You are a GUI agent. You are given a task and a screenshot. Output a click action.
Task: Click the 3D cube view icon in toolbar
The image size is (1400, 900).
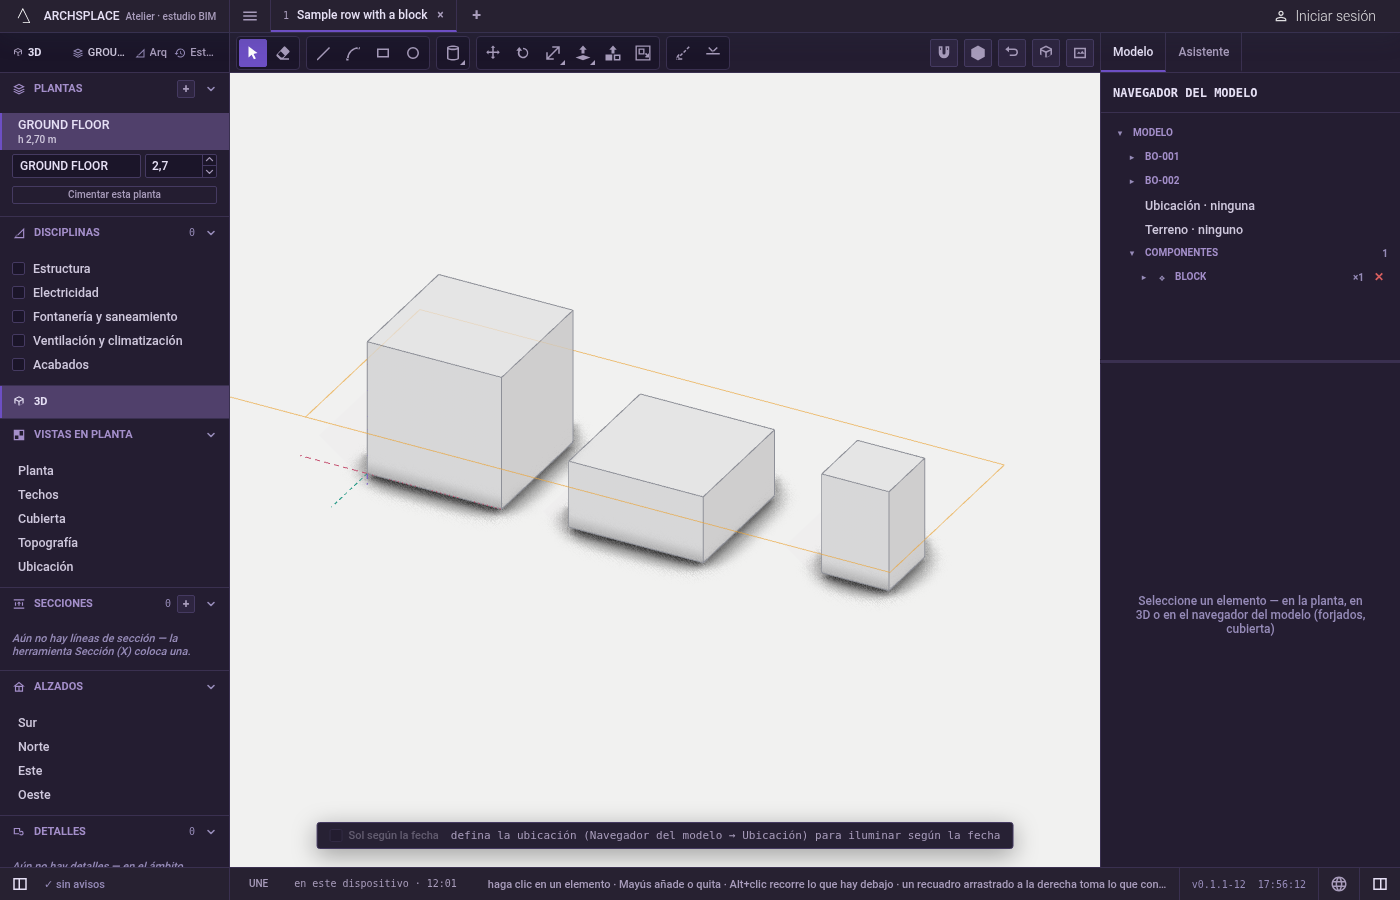[1046, 53]
